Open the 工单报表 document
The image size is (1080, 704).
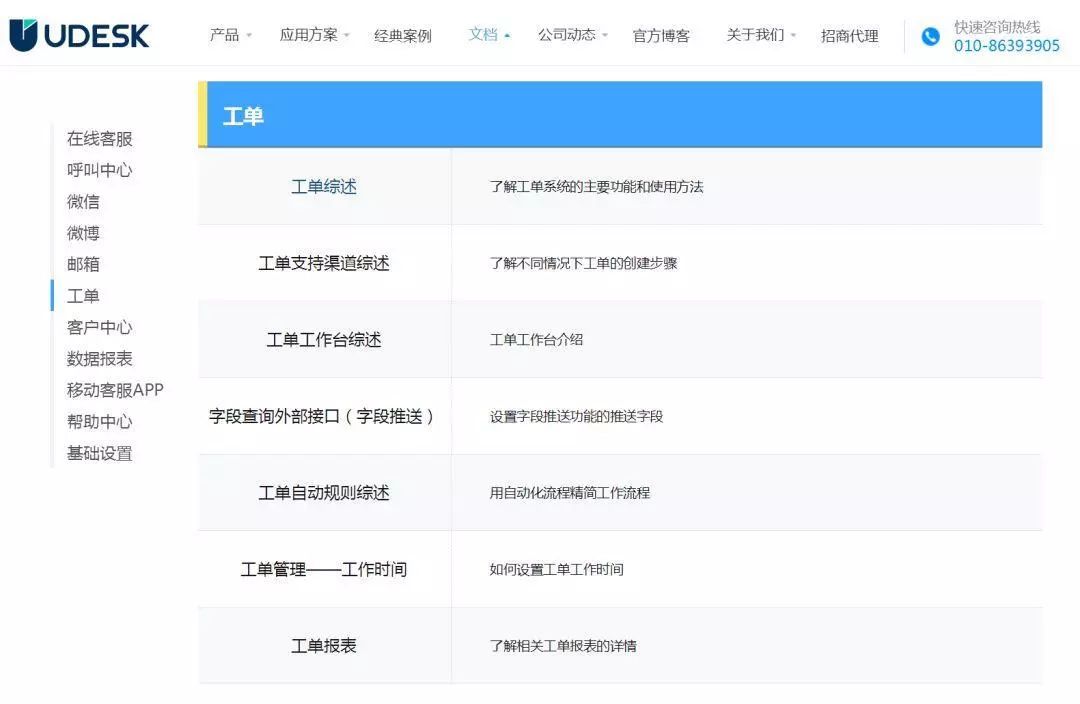pos(324,645)
